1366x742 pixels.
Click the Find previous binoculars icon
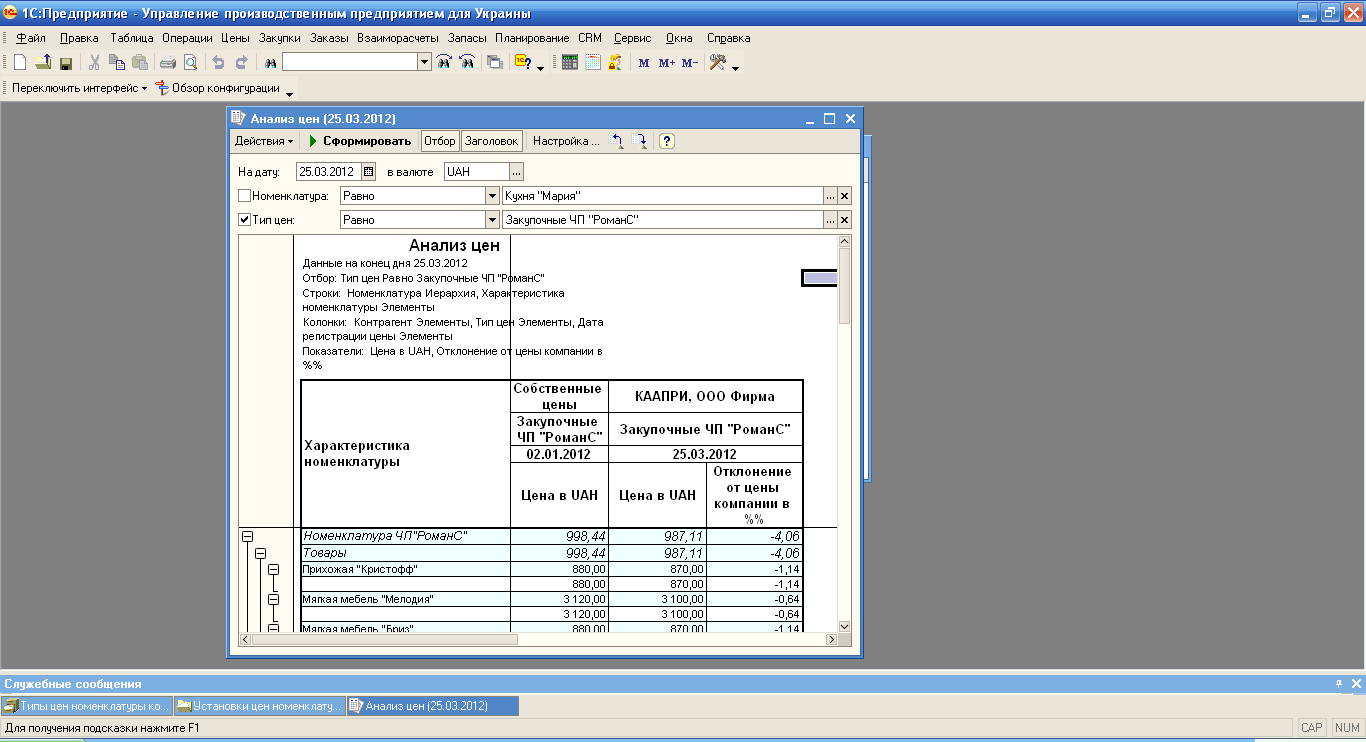coord(467,62)
